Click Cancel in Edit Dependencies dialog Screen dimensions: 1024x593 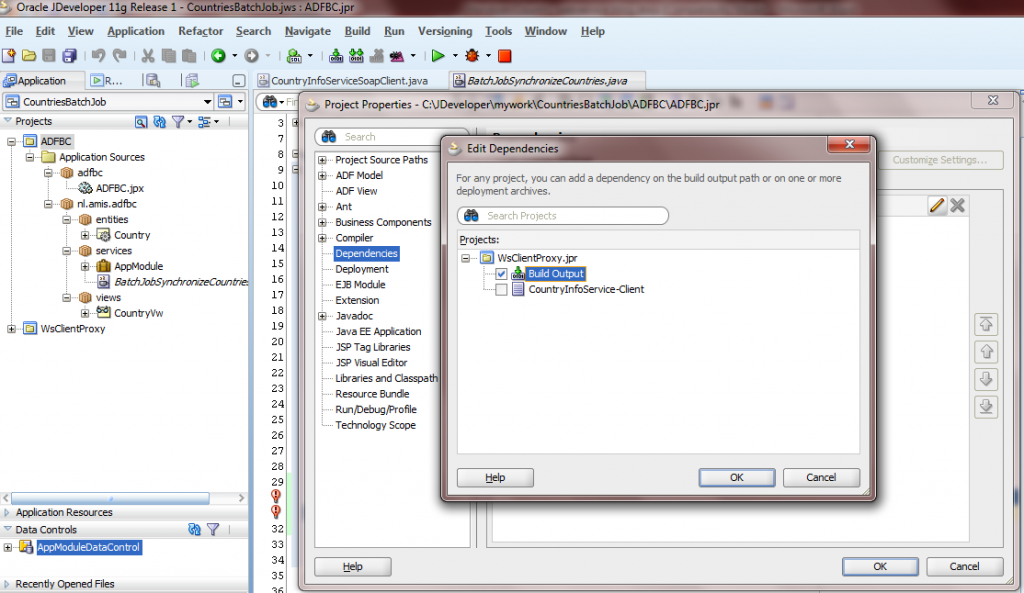click(821, 477)
